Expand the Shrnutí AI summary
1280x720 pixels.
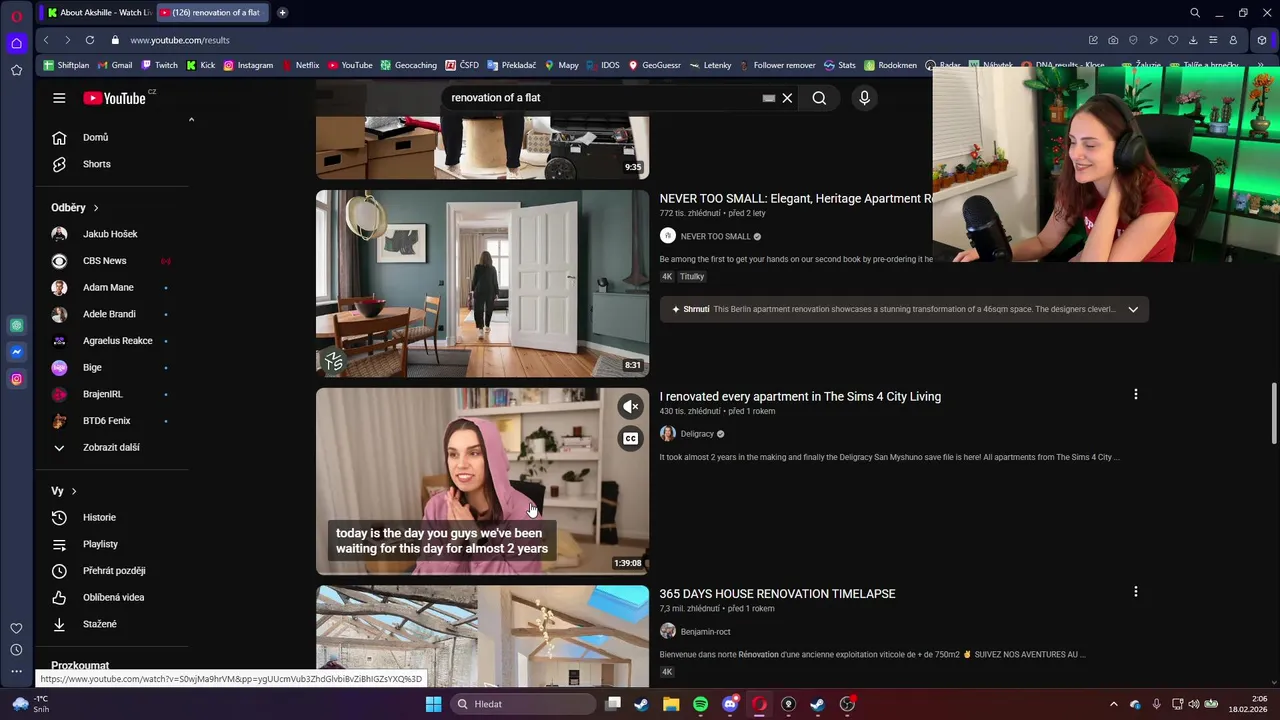click(1133, 309)
